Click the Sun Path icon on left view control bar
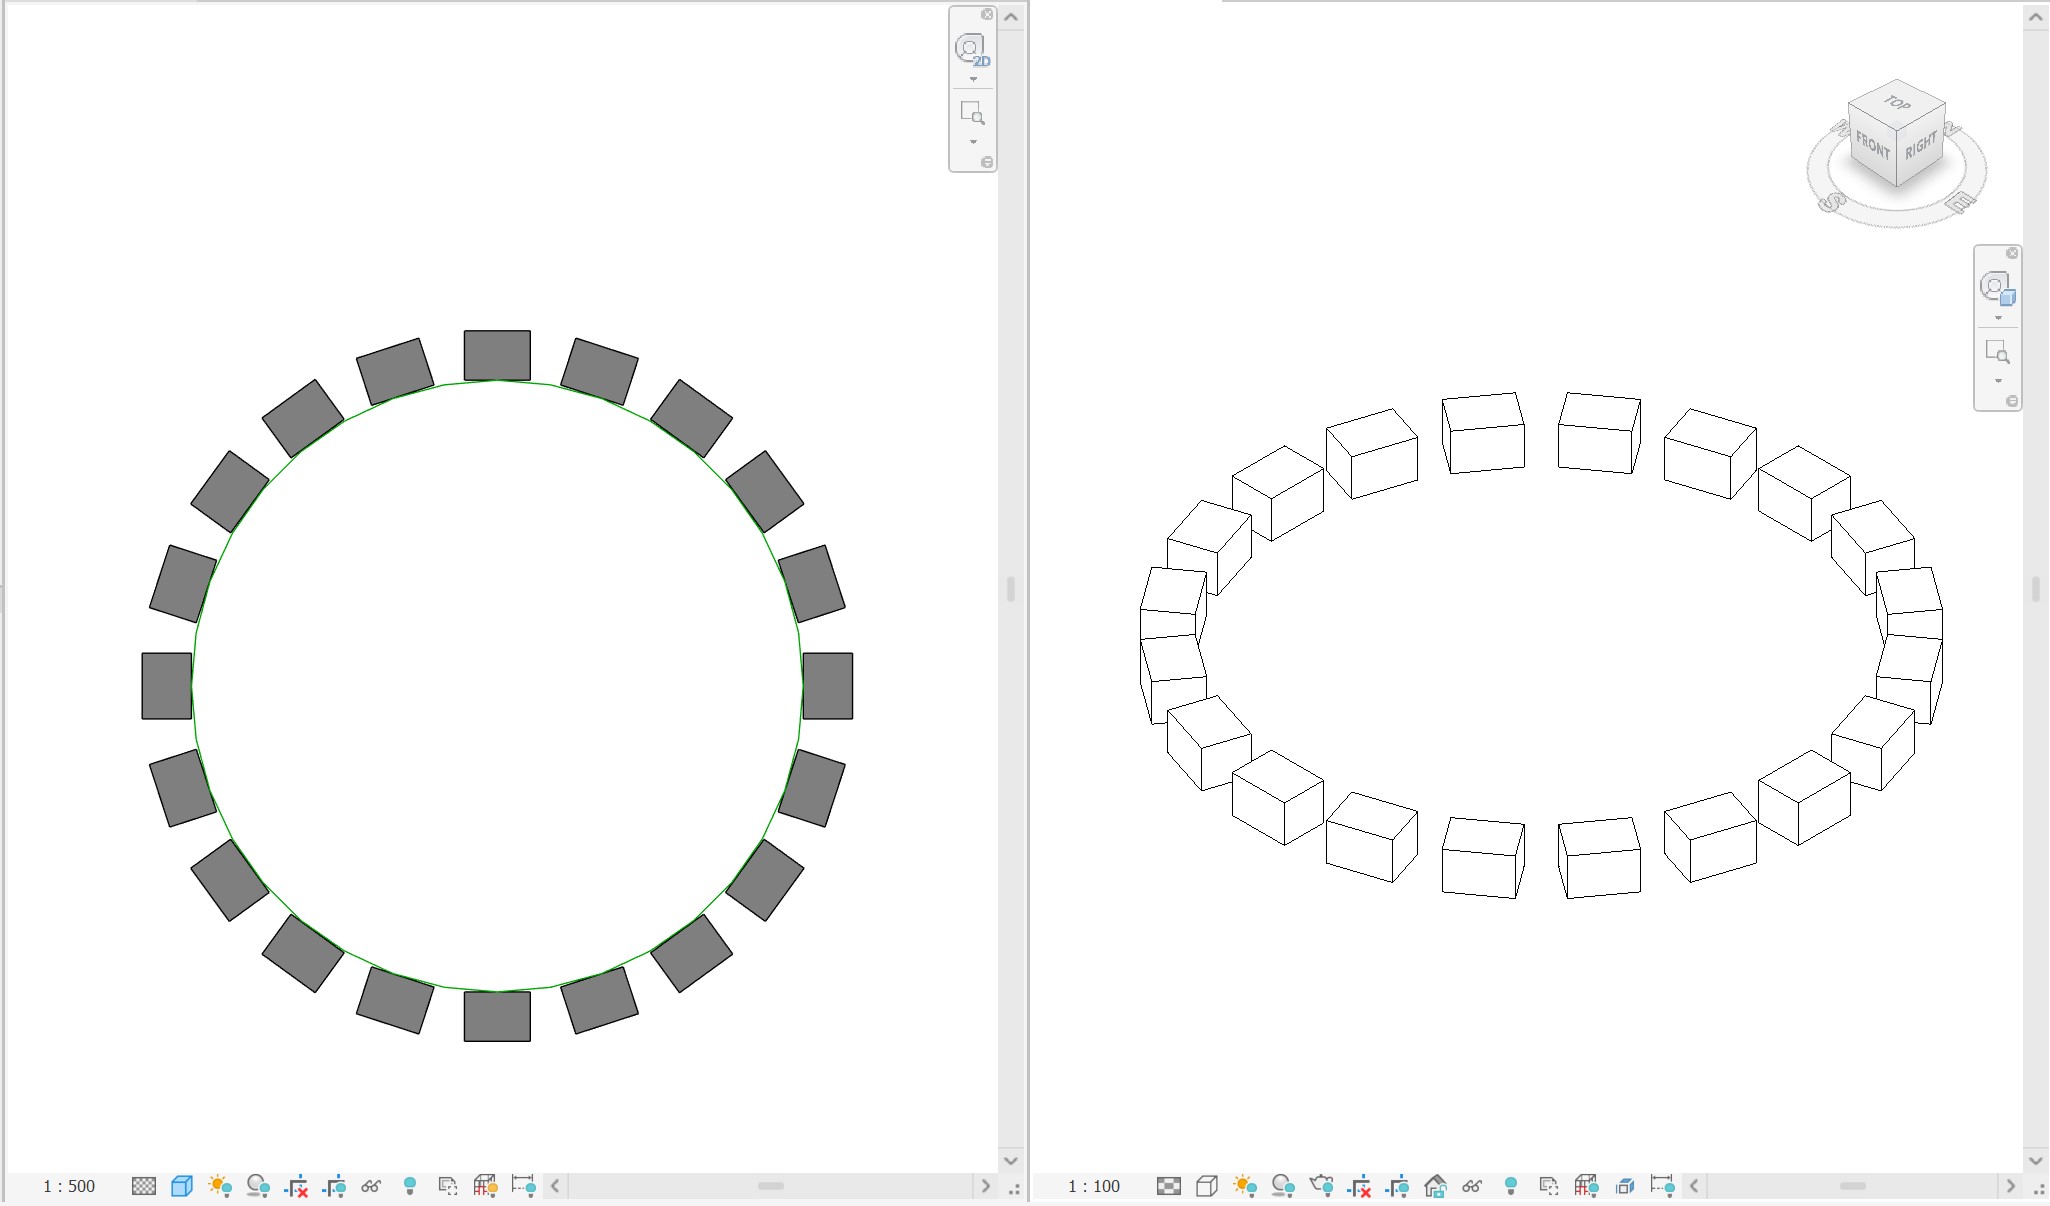Image resolution: width=2050 pixels, height=1206 pixels. click(221, 1186)
